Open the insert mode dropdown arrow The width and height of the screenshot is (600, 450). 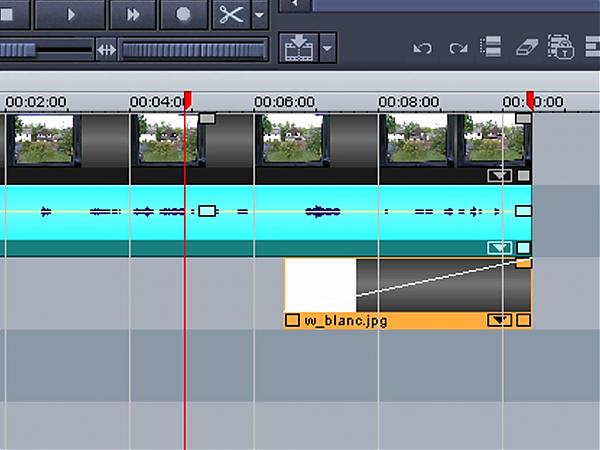pyautogui.click(x=328, y=48)
